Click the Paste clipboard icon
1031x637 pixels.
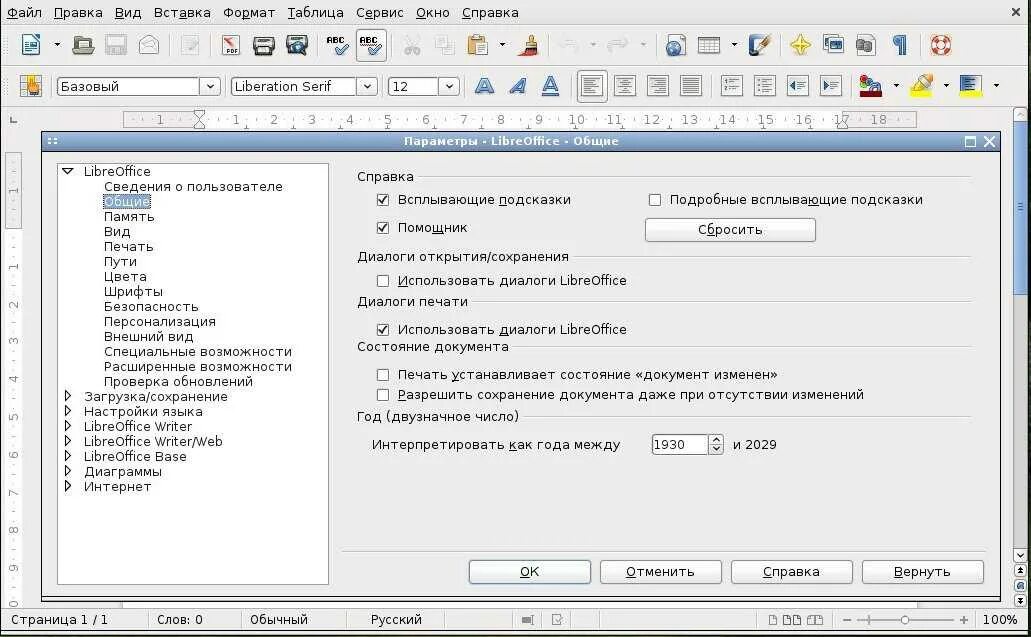478,45
